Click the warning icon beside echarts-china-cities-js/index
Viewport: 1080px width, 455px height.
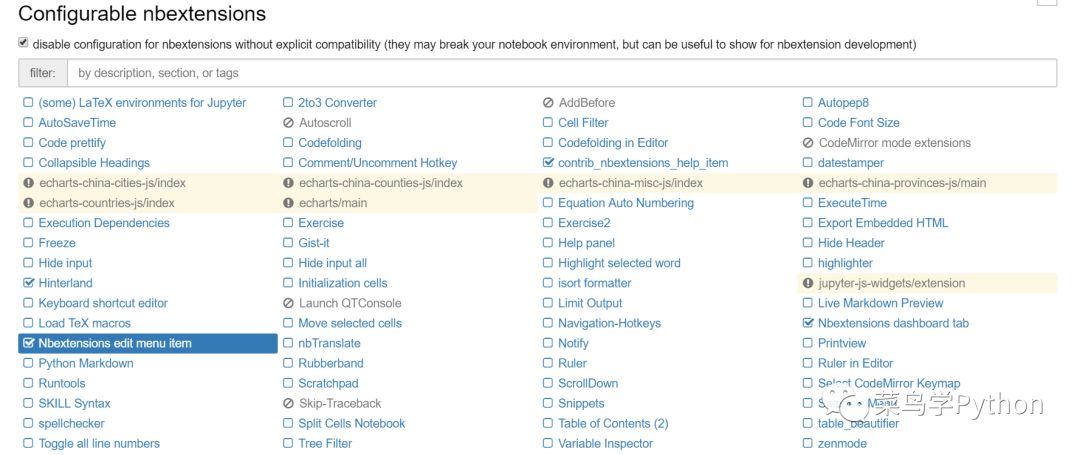[x=28, y=183]
